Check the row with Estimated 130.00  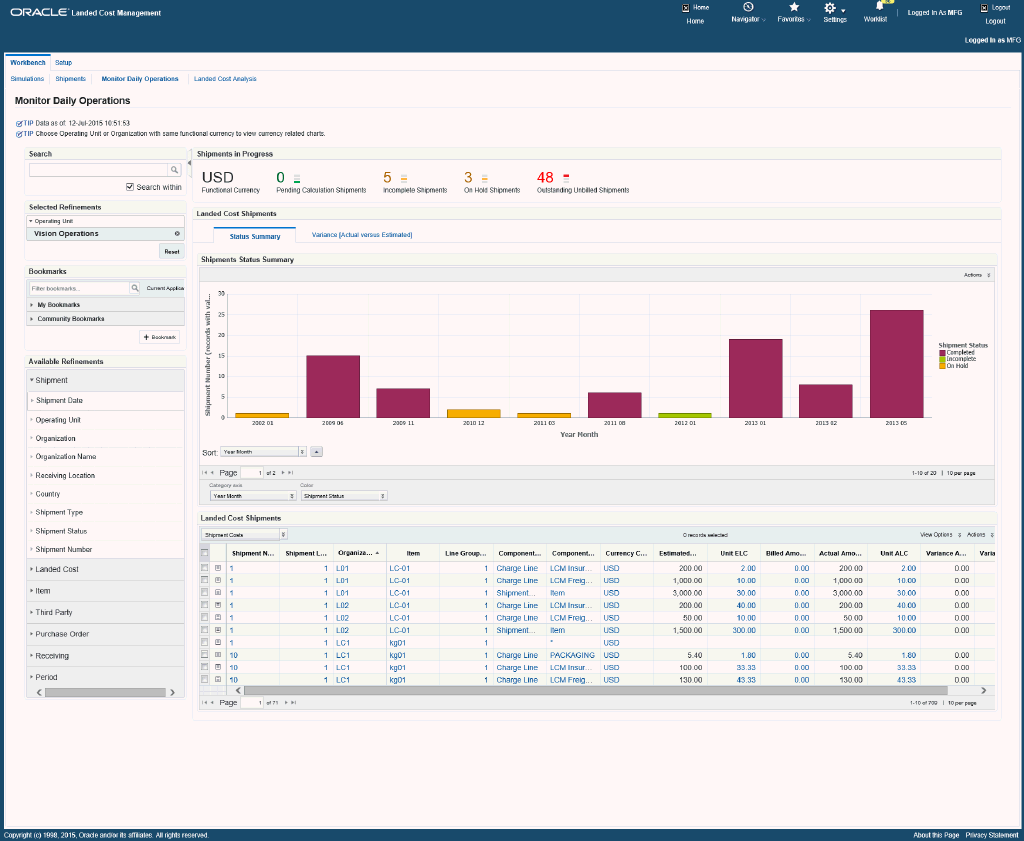(204, 679)
